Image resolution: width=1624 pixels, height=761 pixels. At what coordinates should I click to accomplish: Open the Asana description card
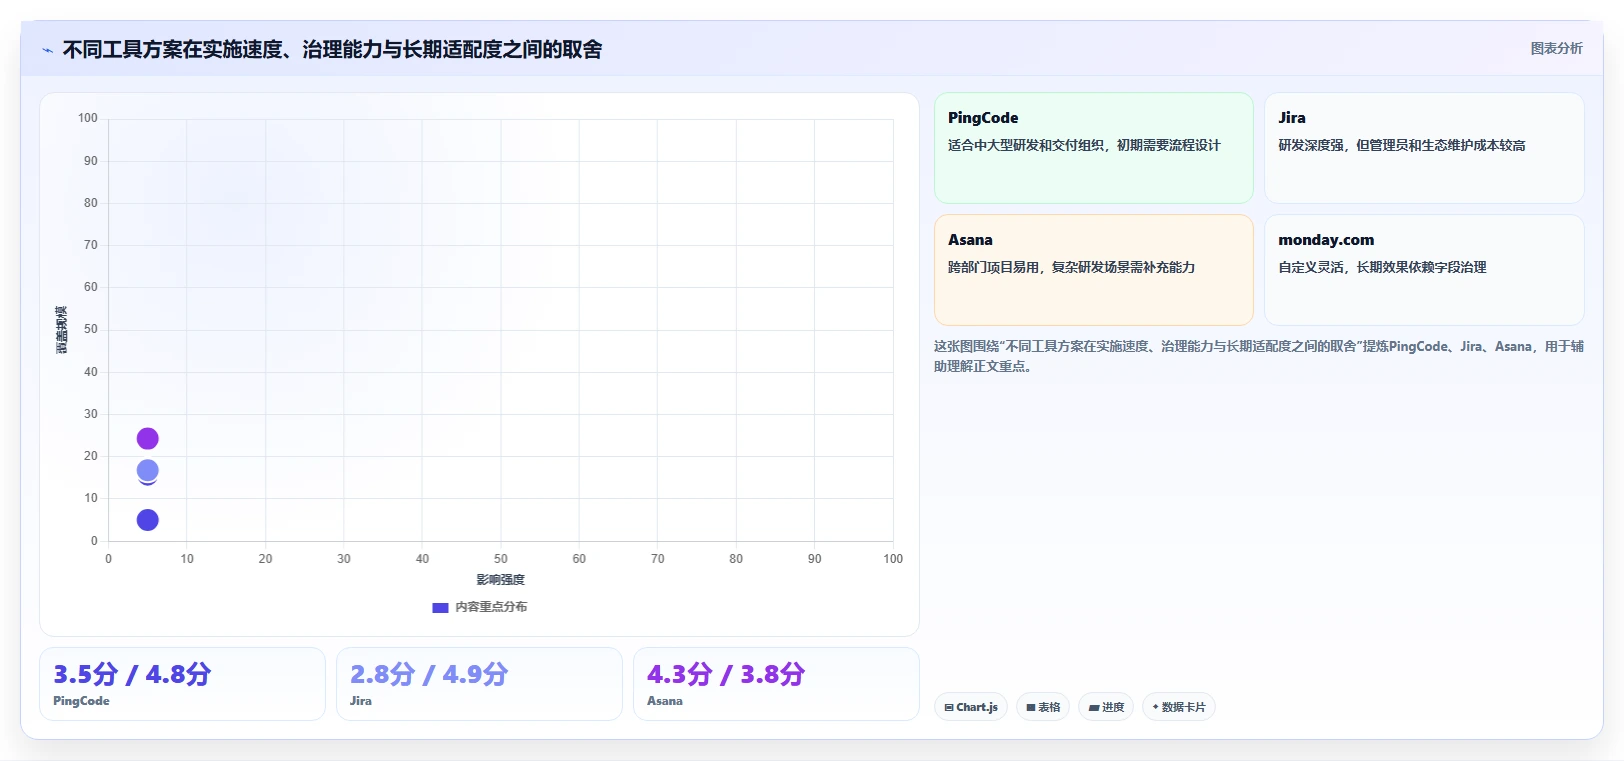tap(1093, 270)
